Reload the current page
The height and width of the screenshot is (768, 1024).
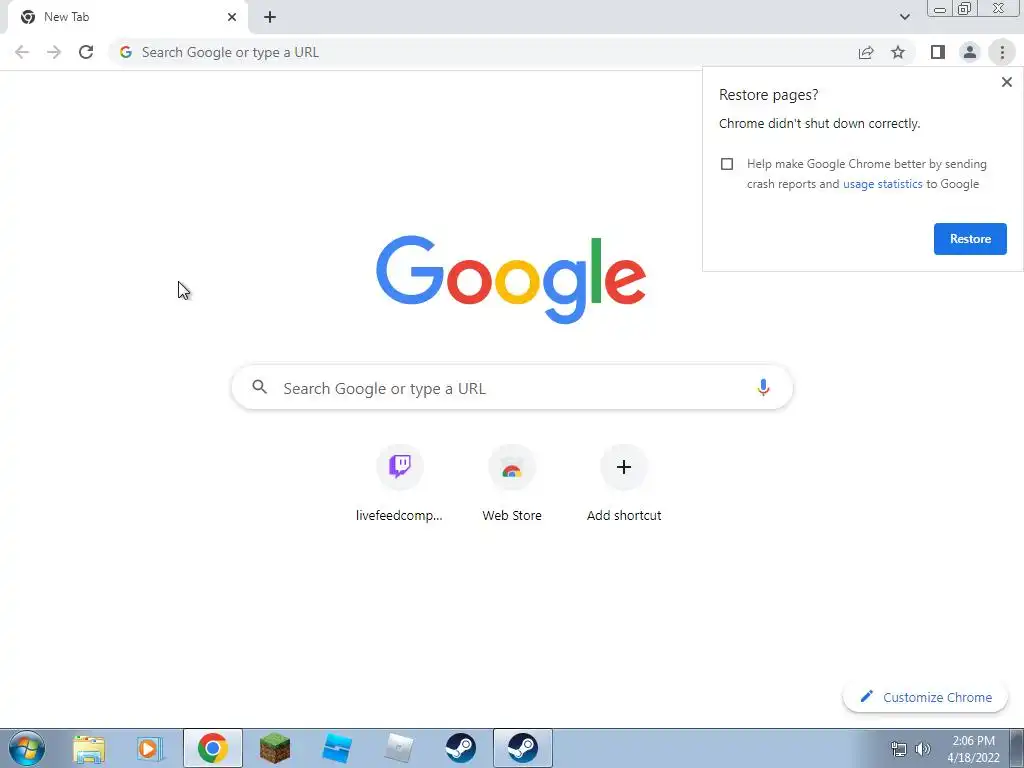(86, 52)
